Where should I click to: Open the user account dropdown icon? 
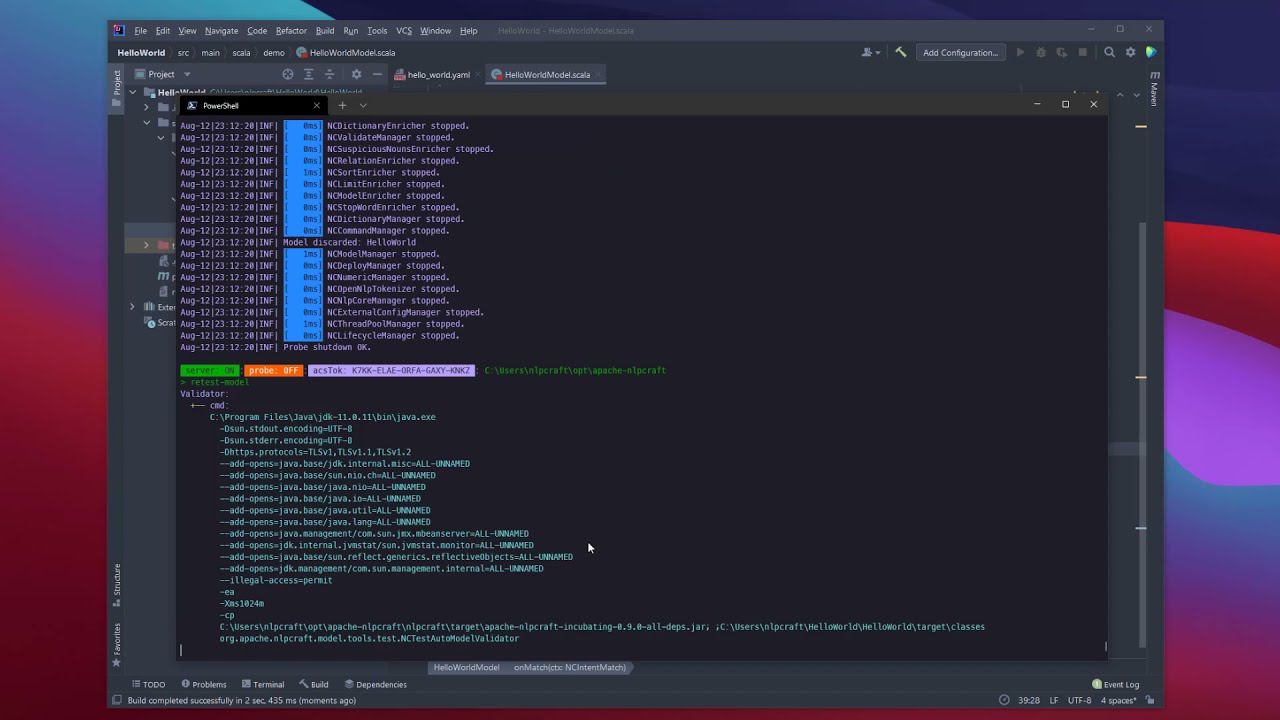871,52
